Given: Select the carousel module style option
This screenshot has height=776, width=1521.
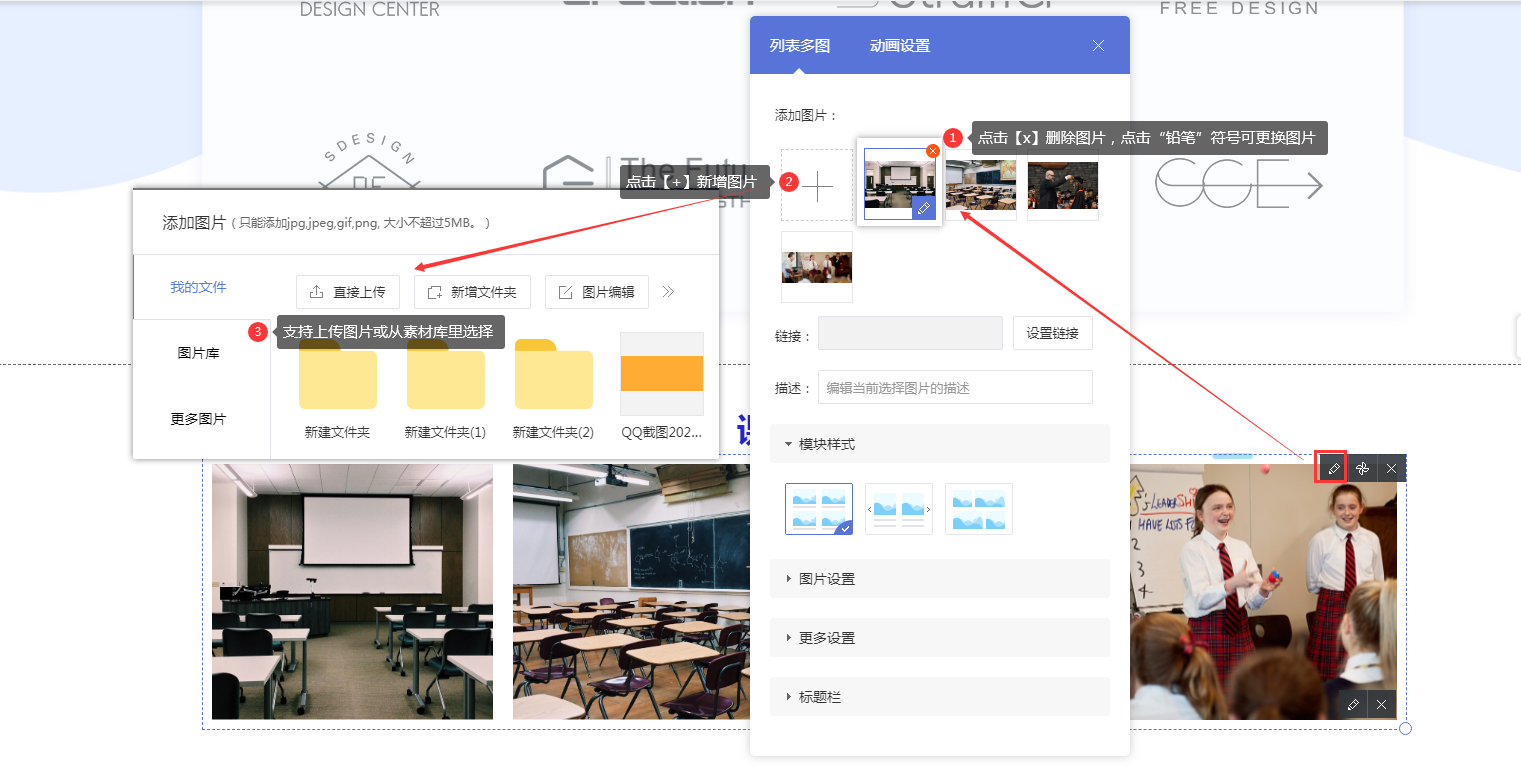Looking at the screenshot, I should (899, 509).
